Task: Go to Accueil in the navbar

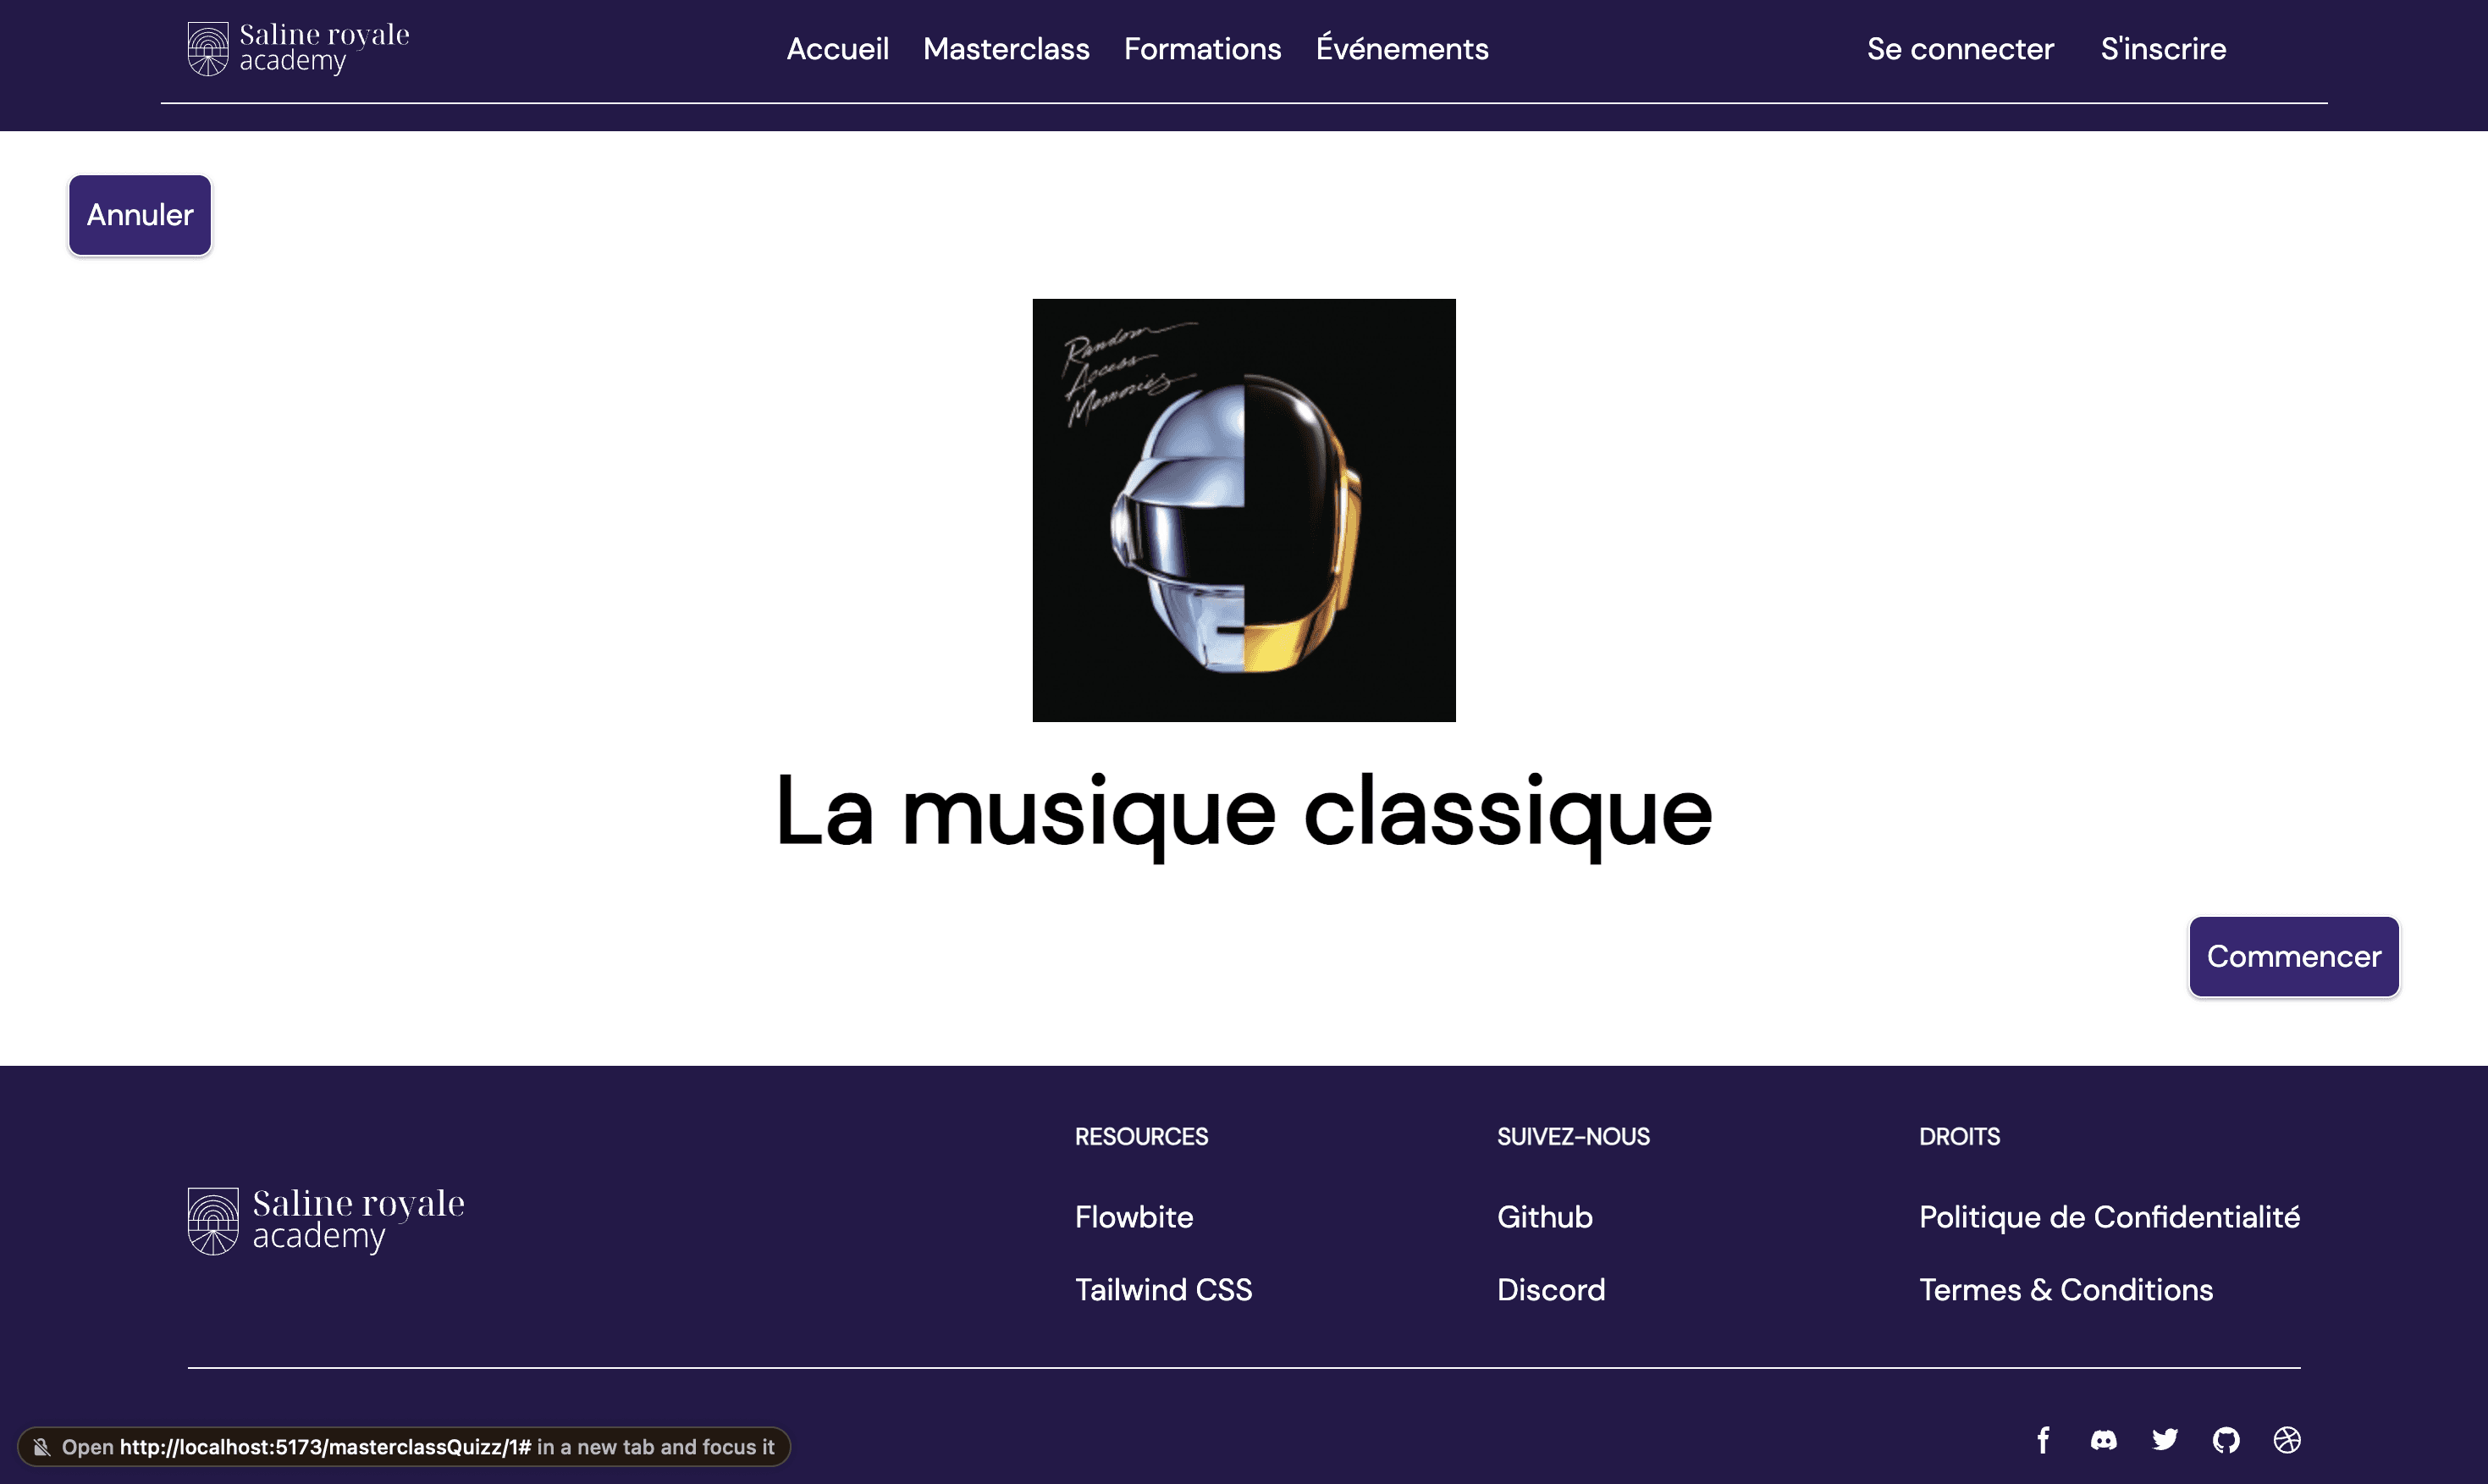Action: point(837,48)
